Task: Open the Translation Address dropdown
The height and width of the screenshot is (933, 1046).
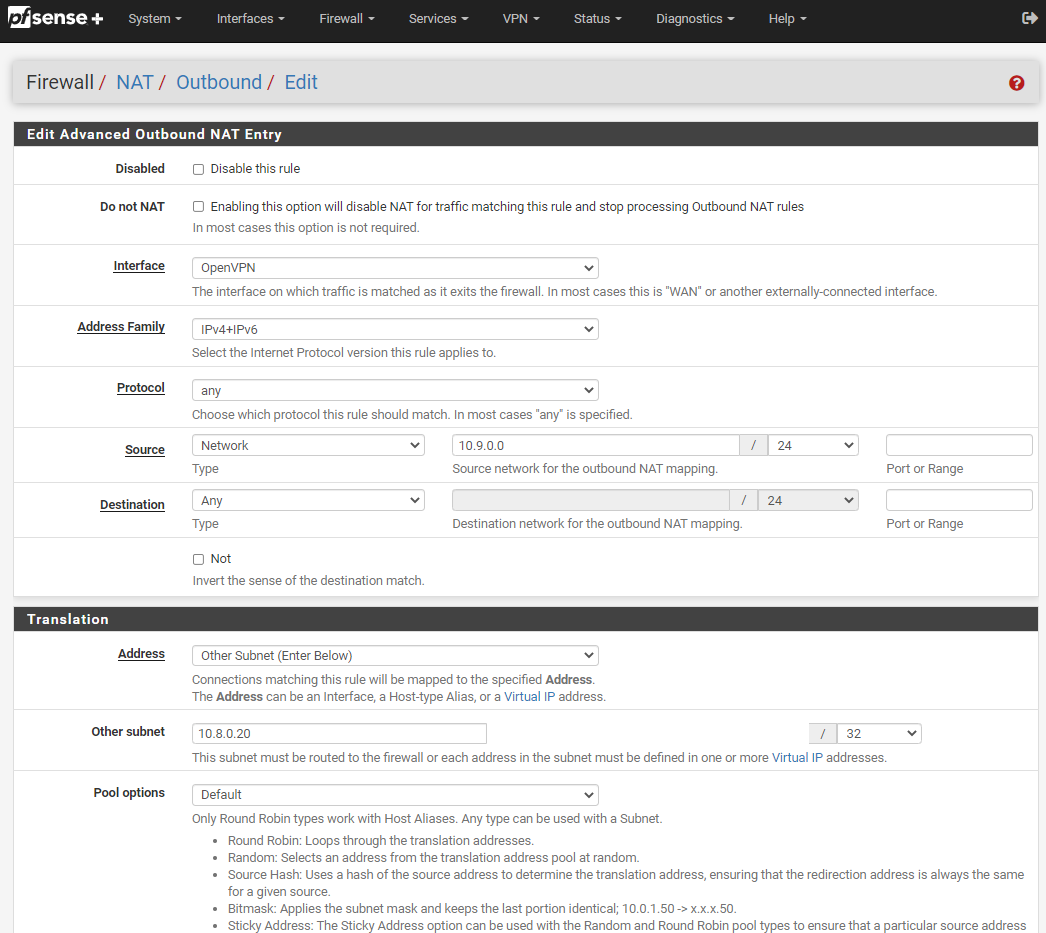Action: coord(395,656)
